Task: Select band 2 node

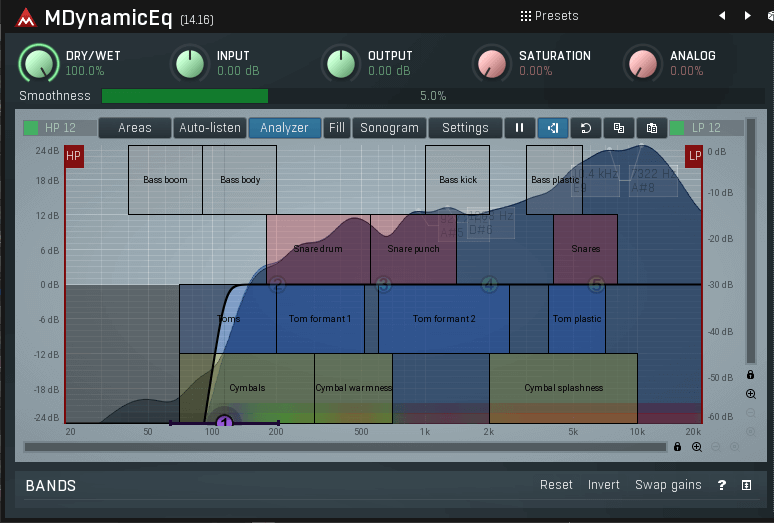Action: 277,285
